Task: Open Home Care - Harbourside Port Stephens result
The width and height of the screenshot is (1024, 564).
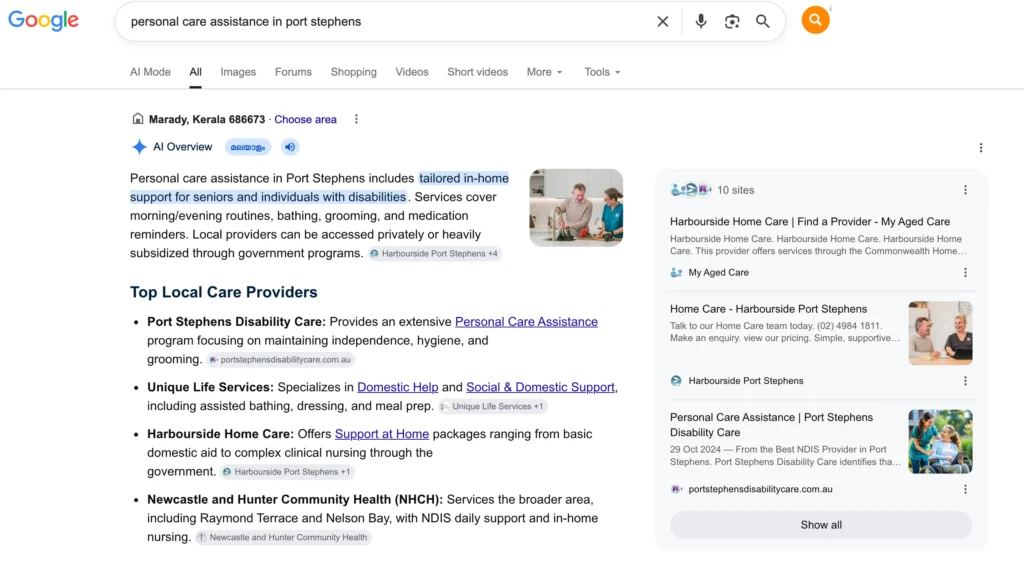Action: tap(768, 309)
